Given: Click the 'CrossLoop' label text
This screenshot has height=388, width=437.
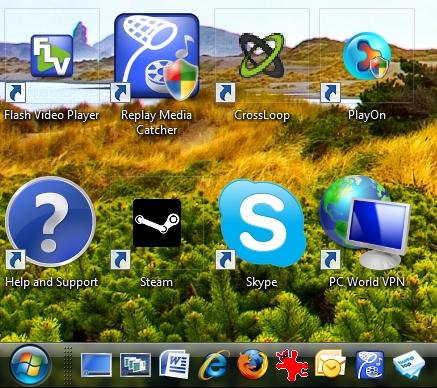Looking at the screenshot, I should click(262, 115).
